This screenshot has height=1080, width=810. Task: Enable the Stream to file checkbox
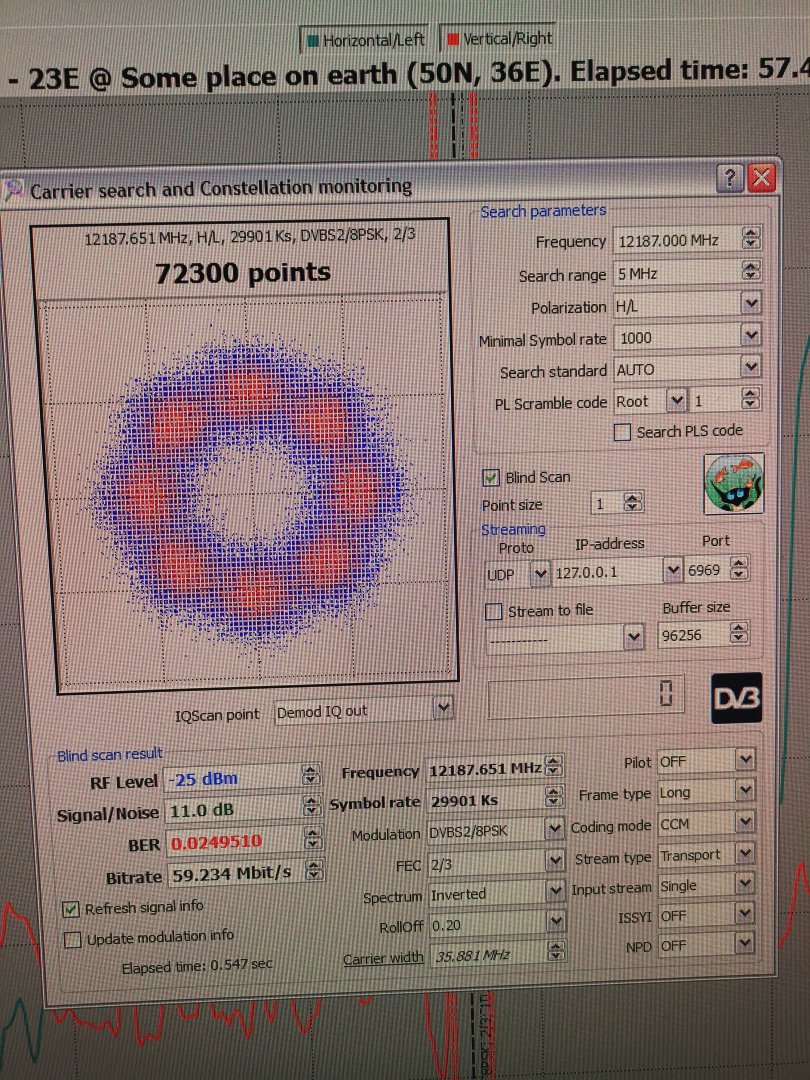coord(493,611)
